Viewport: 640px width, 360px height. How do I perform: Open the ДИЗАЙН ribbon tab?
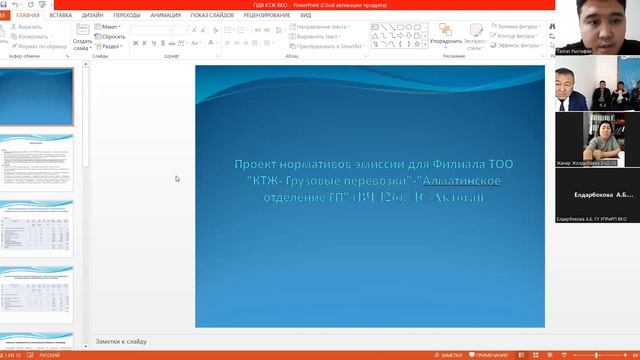tap(92, 15)
